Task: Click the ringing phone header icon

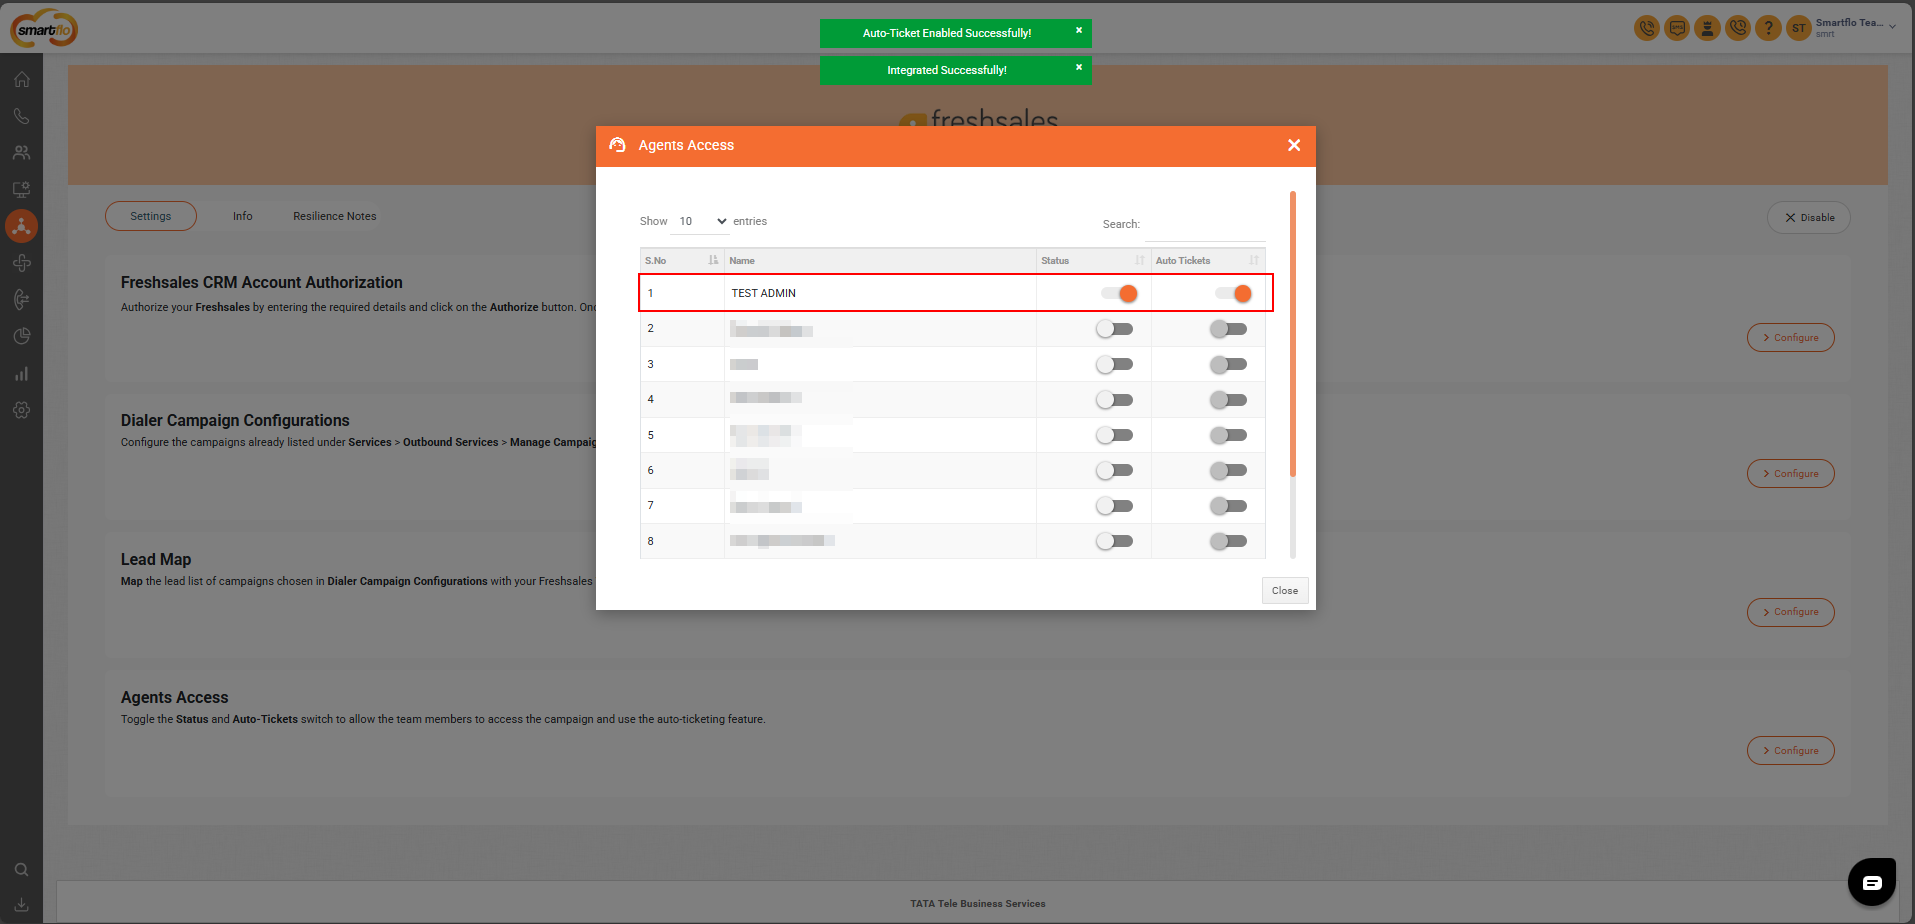Action: point(1646,28)
